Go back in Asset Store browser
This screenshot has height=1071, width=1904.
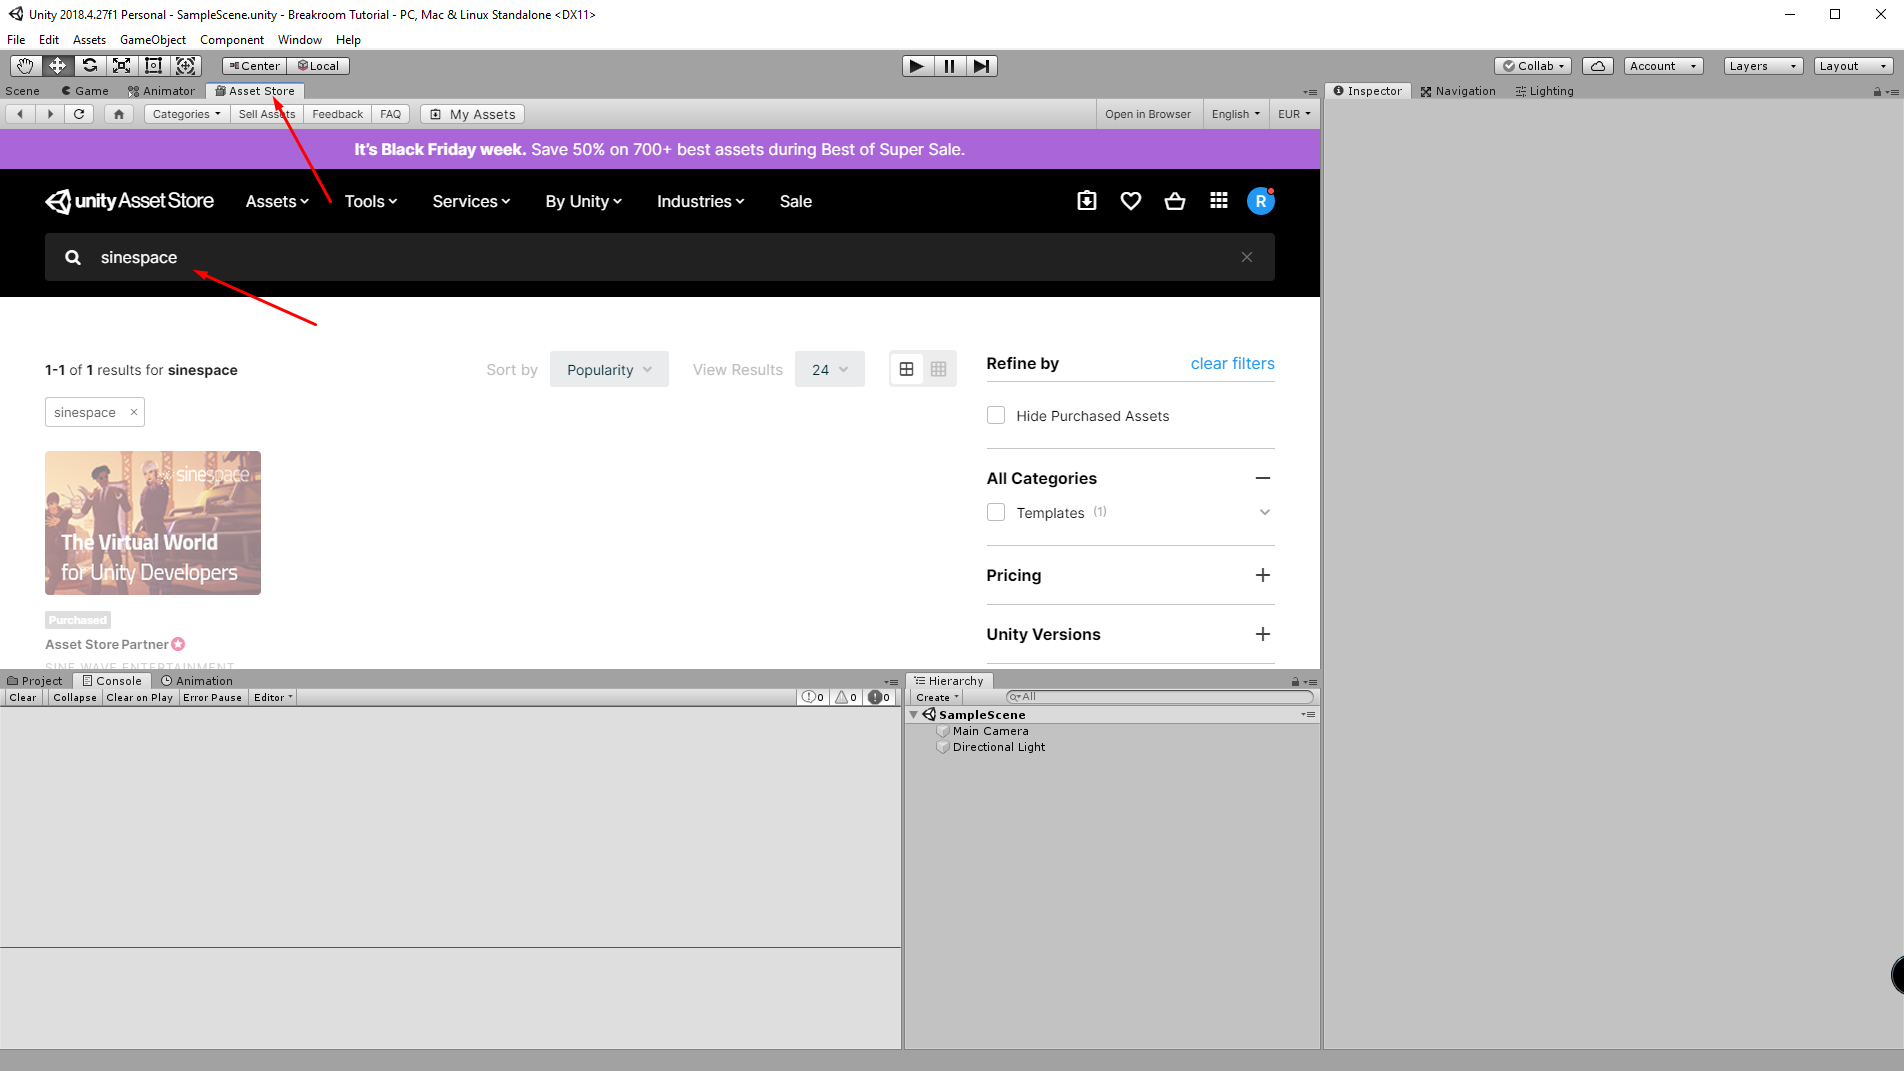20,114
